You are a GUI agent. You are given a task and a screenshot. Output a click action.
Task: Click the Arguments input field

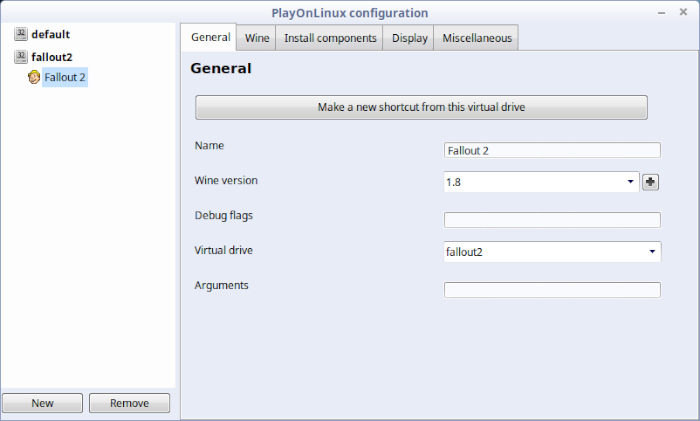(x=552, y=290)
